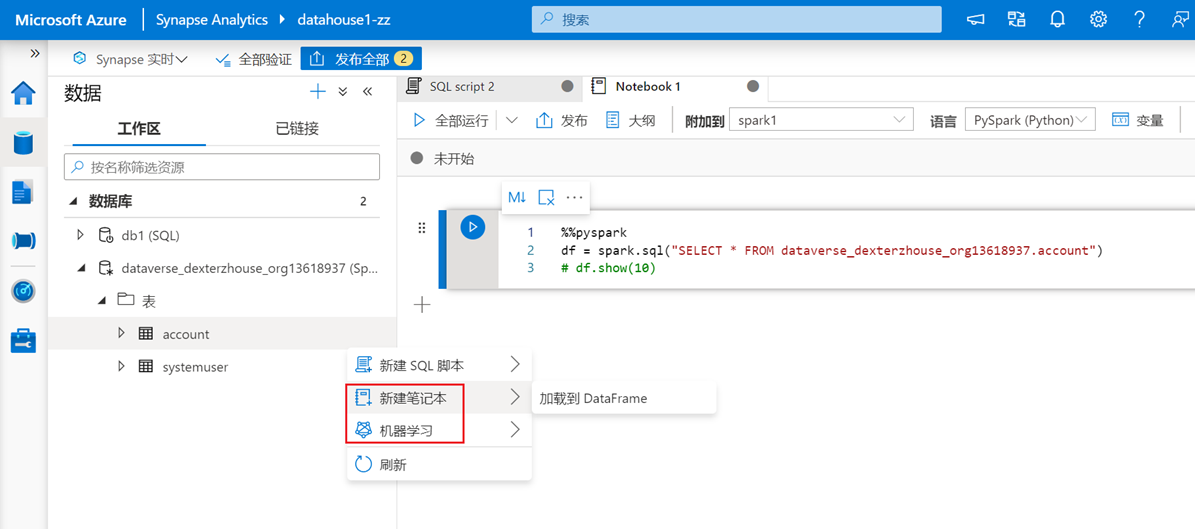
Task: Expand all with double chevron icon
Action: tap(343, 91)
